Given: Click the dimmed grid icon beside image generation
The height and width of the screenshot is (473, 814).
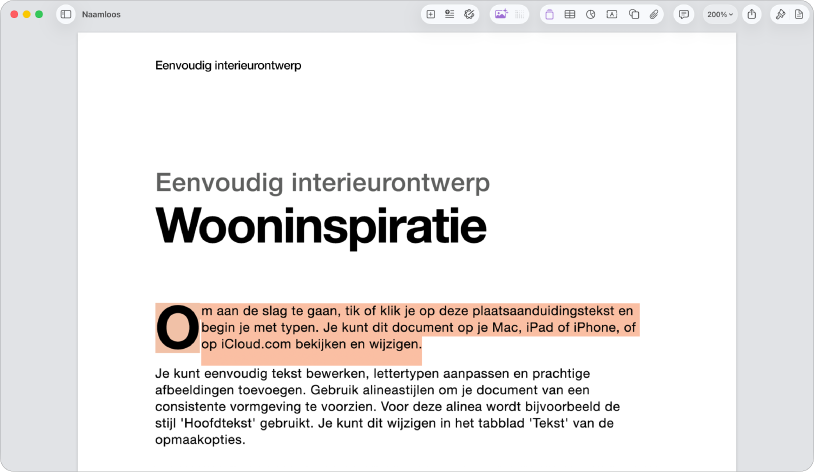Looking at the screenshot, I should coord(520,15).
